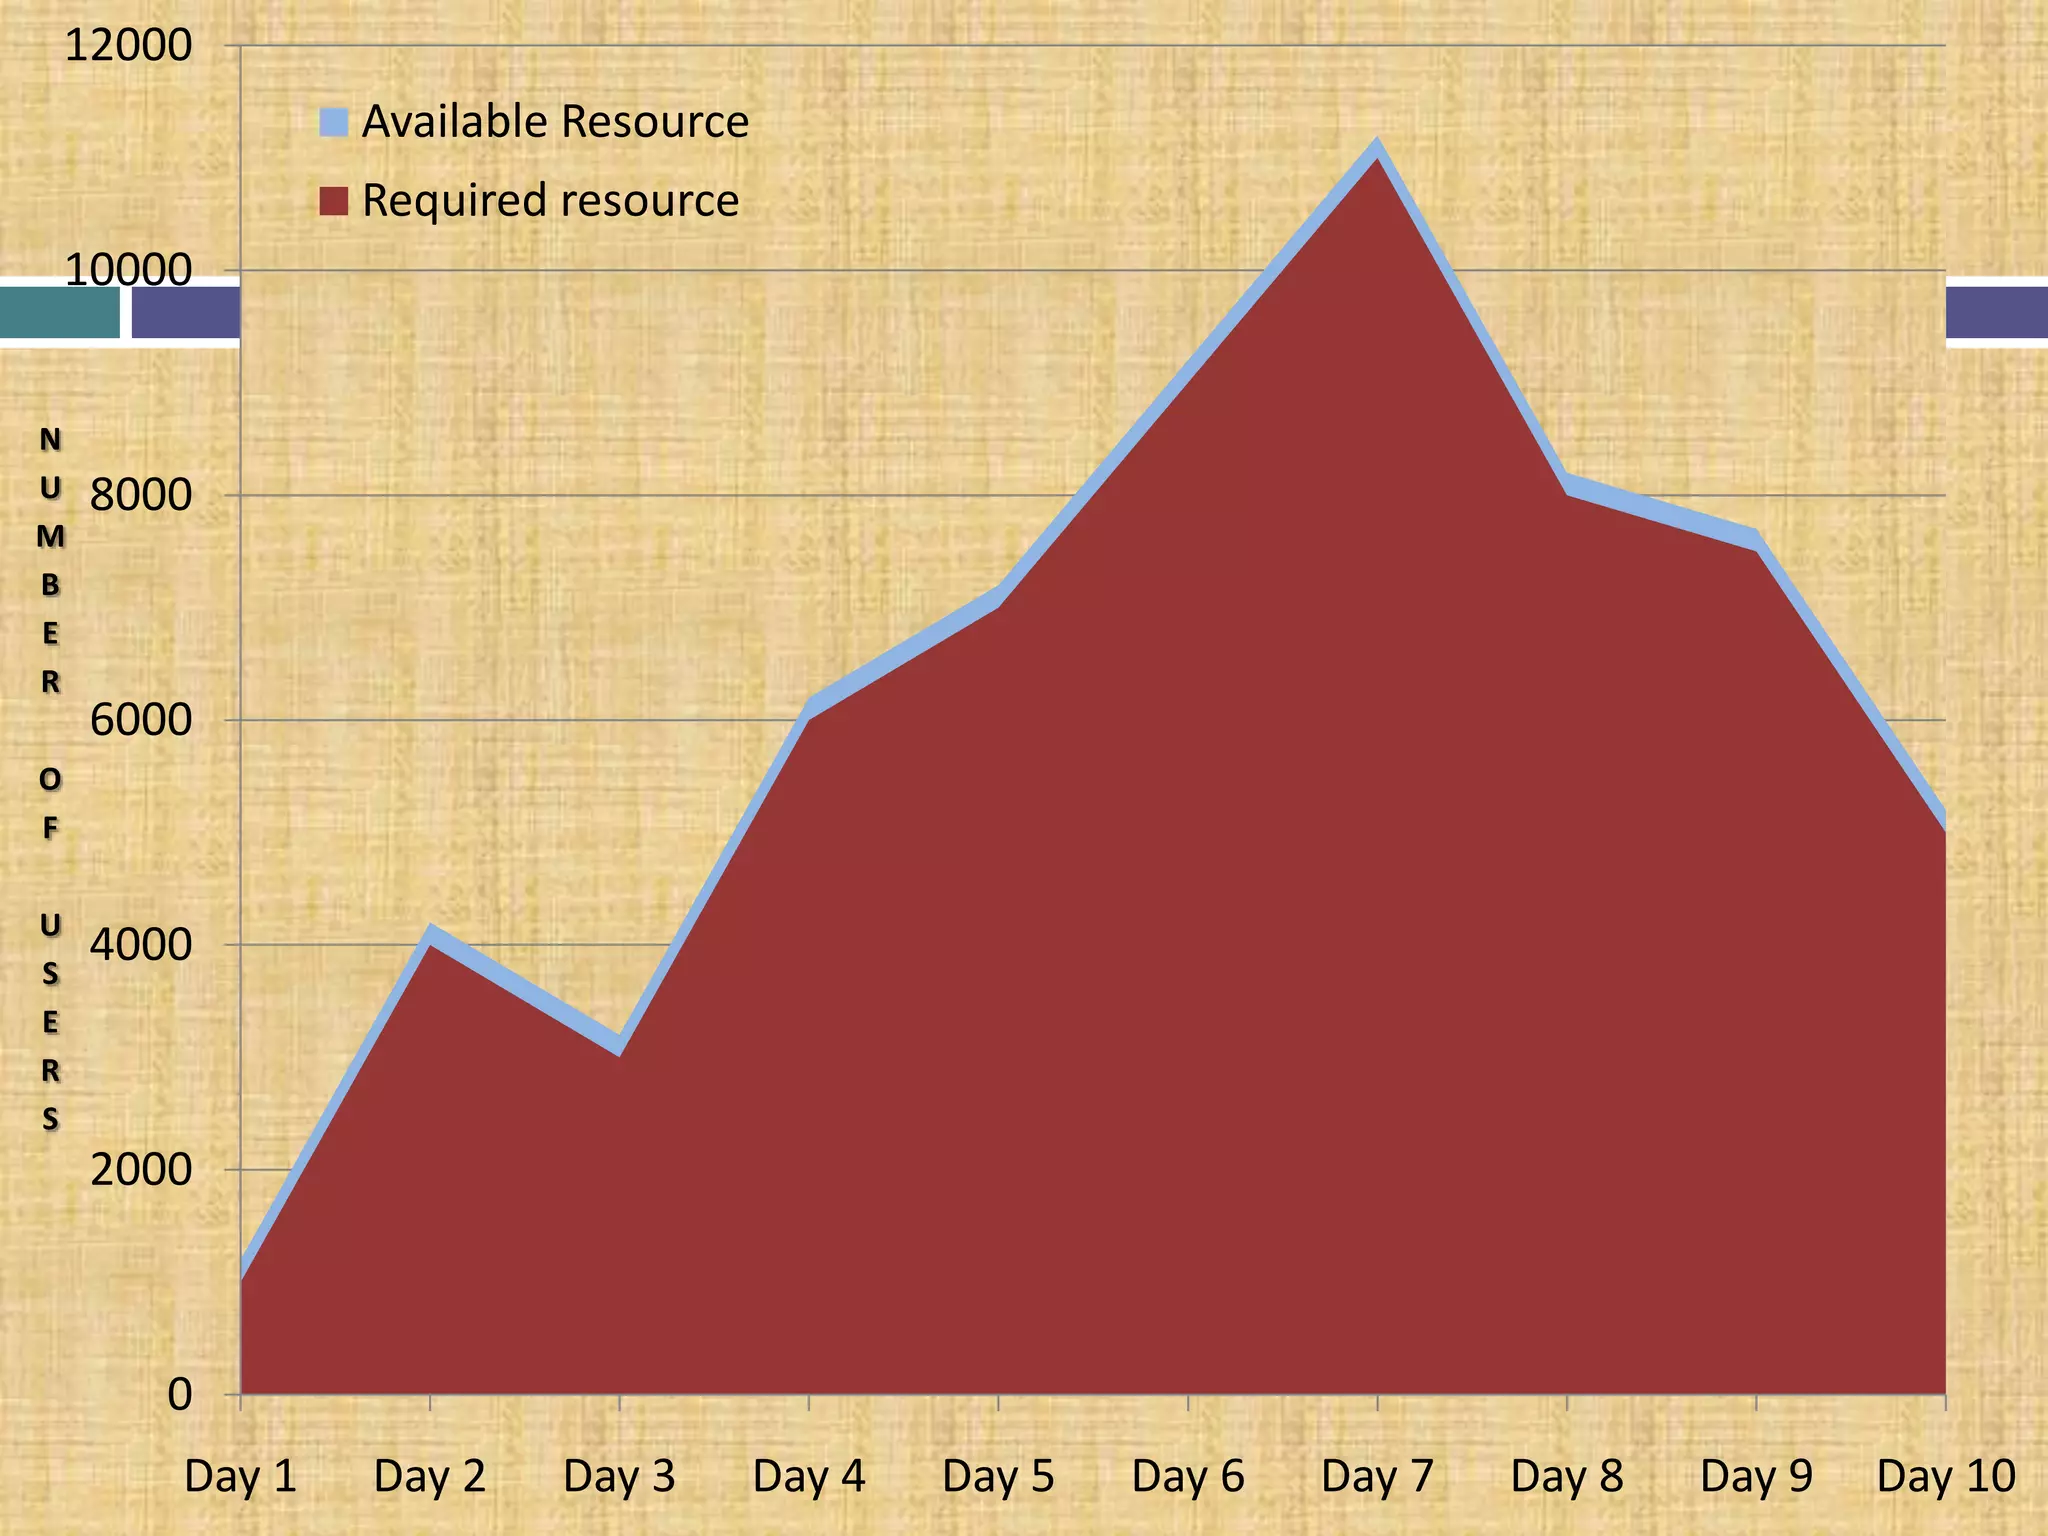Click the teal rectangle decoration at left
The width and height of the screenshot is (2048, 1536).
[60, 312]
